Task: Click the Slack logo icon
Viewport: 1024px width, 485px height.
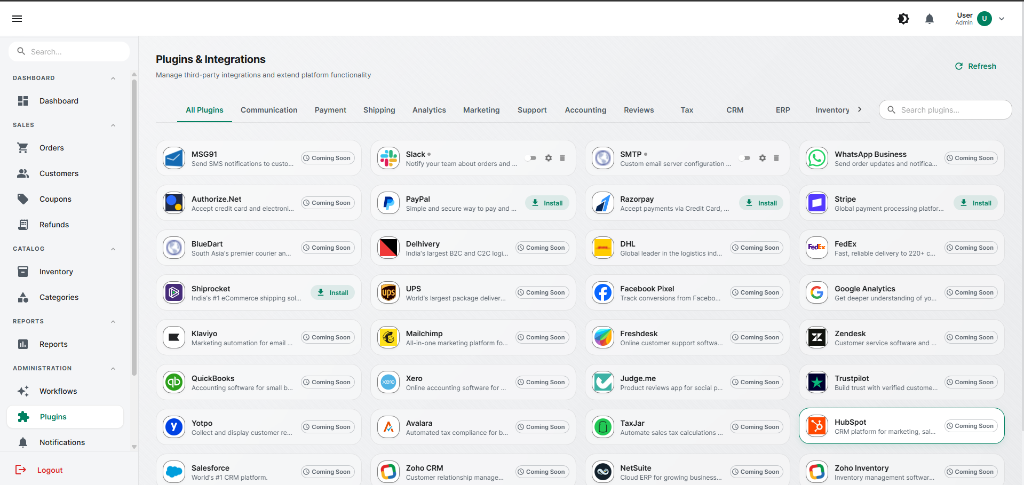Action: click(x=389, y=158)
